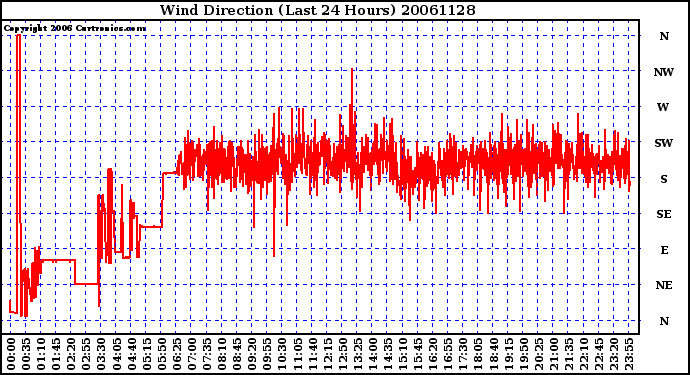690x375 pixels.
Task: Click the '03:30' time label
Action: point(101,355)
